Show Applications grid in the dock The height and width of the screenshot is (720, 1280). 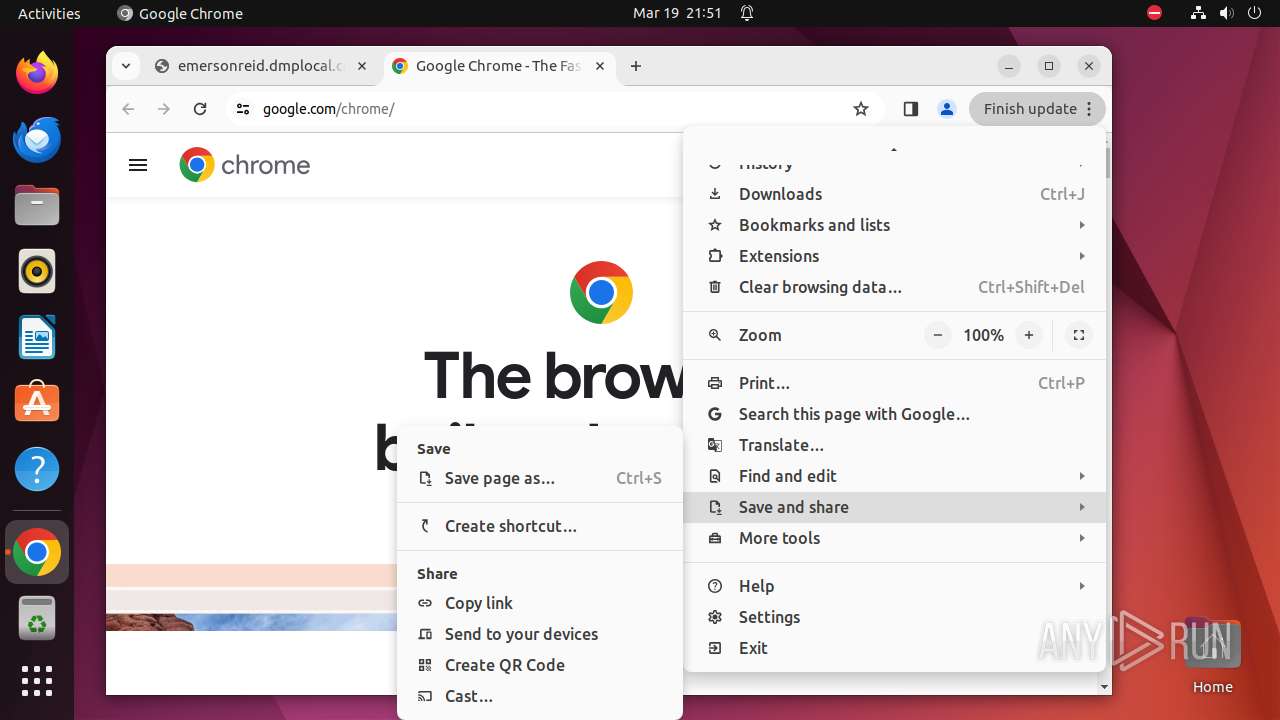[x=37, y=681]
